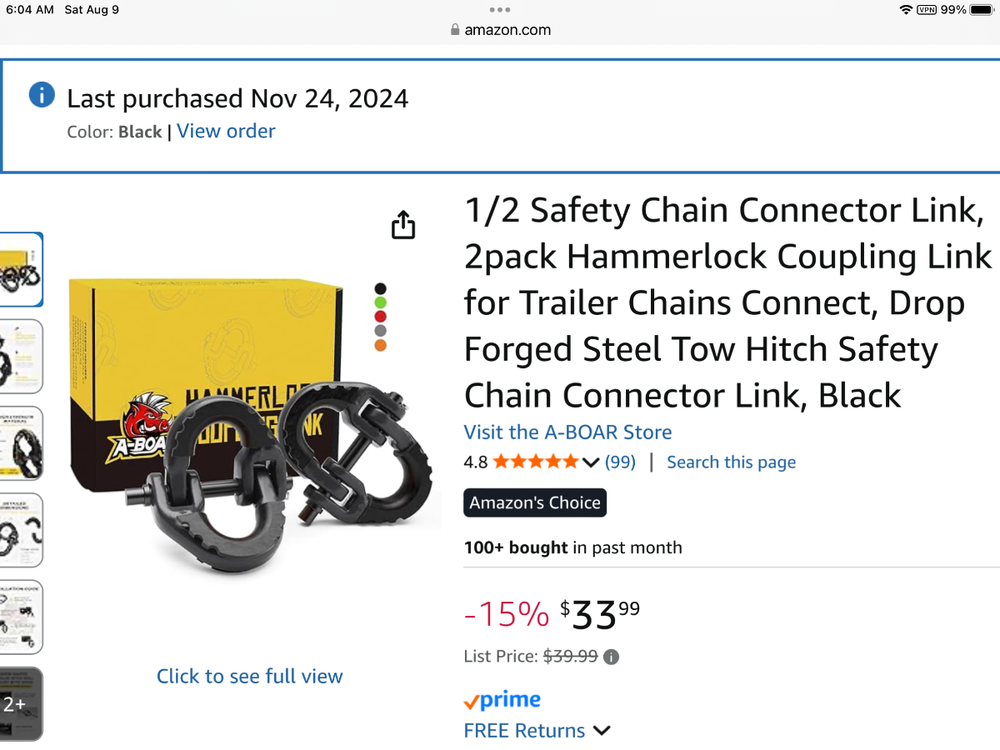Click the info icon next to List Price
This screenshot has height=750, width=1000.
611,657
